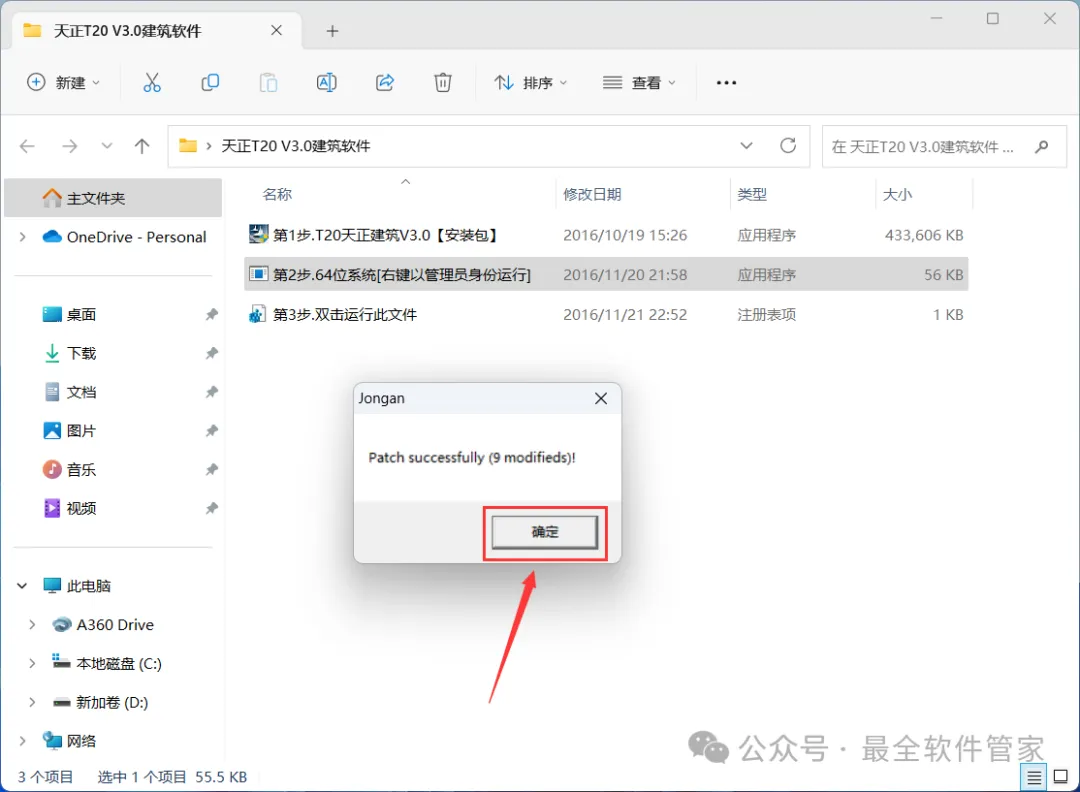Sort by 名称 column header
Viewport: 1080px width, 792px height.
(x=278, y=194)
